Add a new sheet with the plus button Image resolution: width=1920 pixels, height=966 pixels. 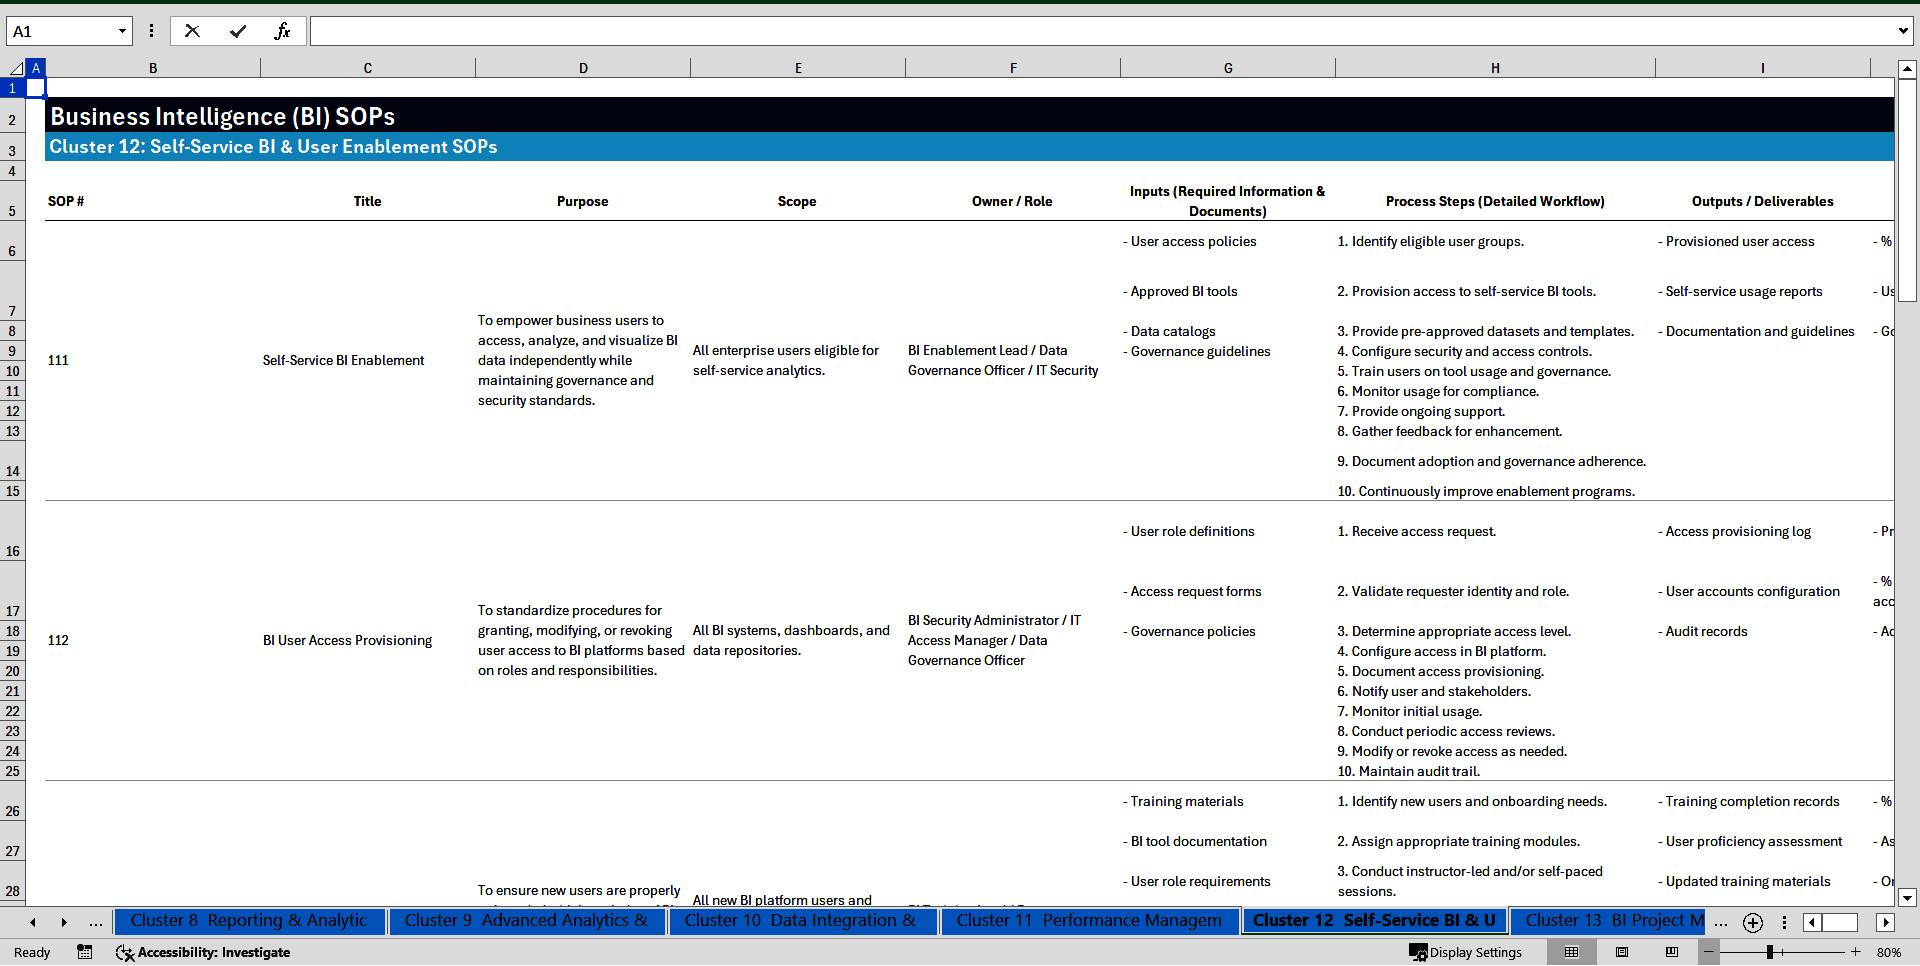pyautogui.click(x=1752, y=922)
